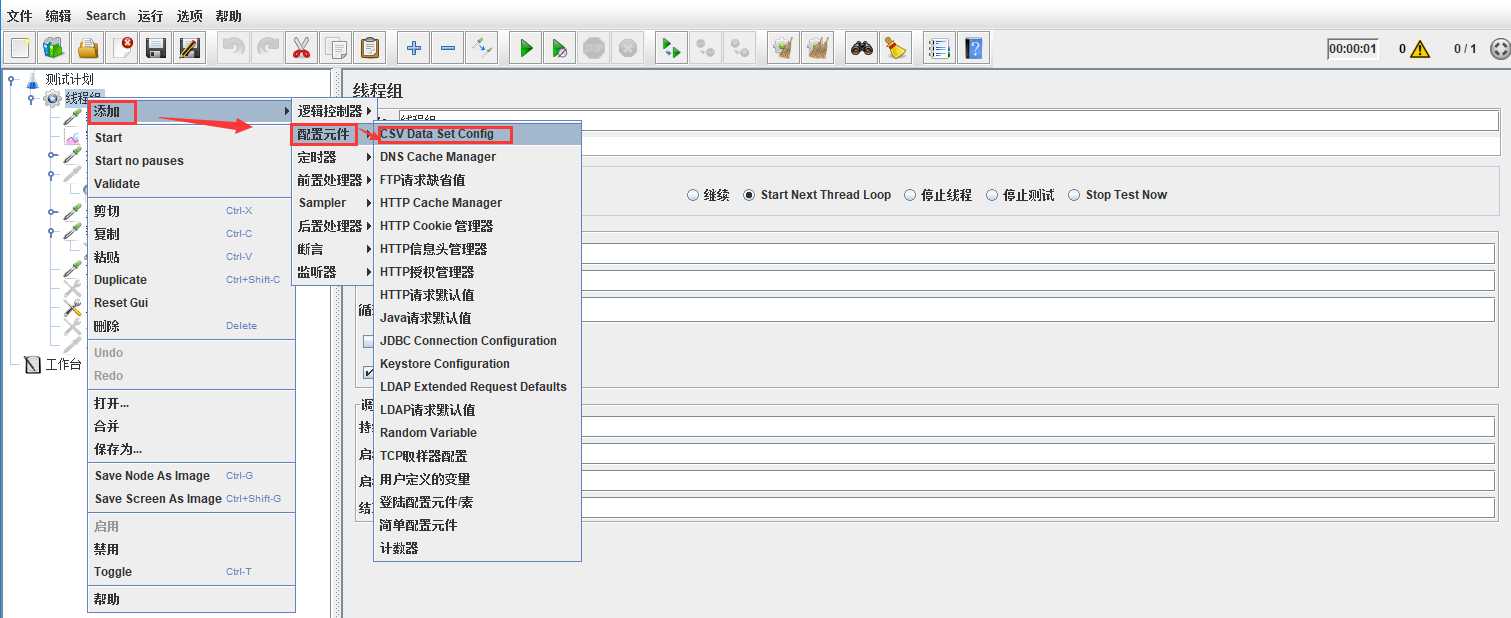
Task: Expand the Sampler submenu
Action: [x=334, y=203]
